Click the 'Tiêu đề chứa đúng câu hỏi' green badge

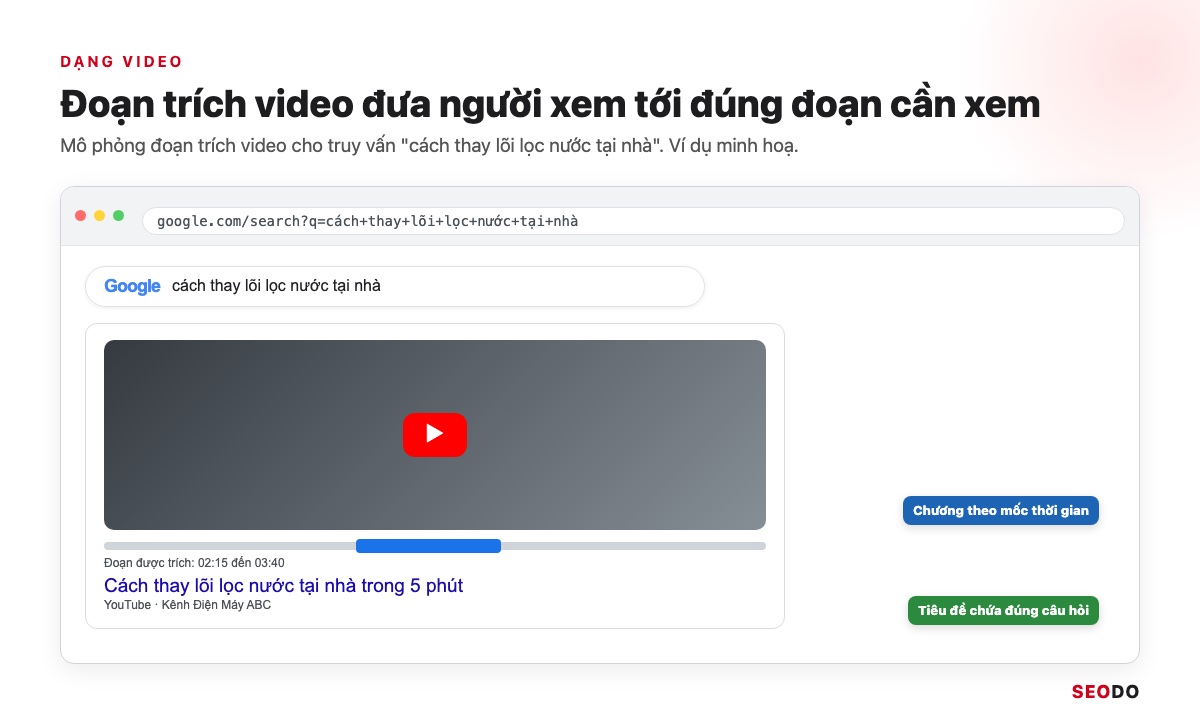point(1003,610)
